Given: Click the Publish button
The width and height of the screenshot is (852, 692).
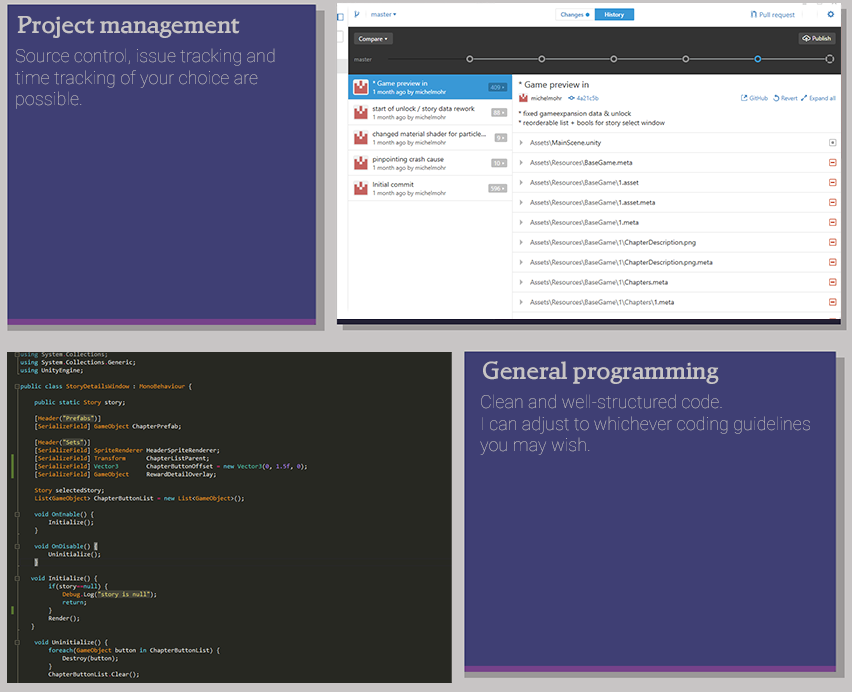Looking at the screenshot, I should tap(816, 39).
